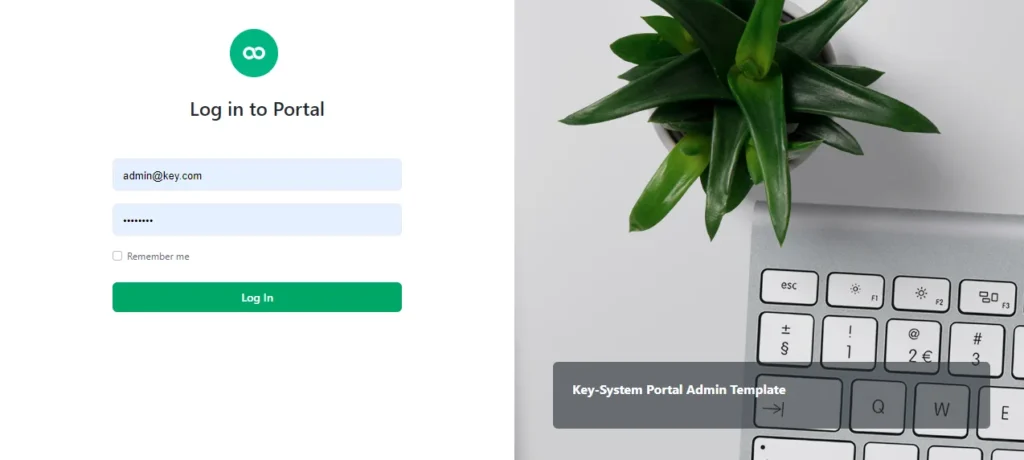Click the ± § key in the photo
Viewport: 1024px width, 460px height.
(x=785, y=339)
